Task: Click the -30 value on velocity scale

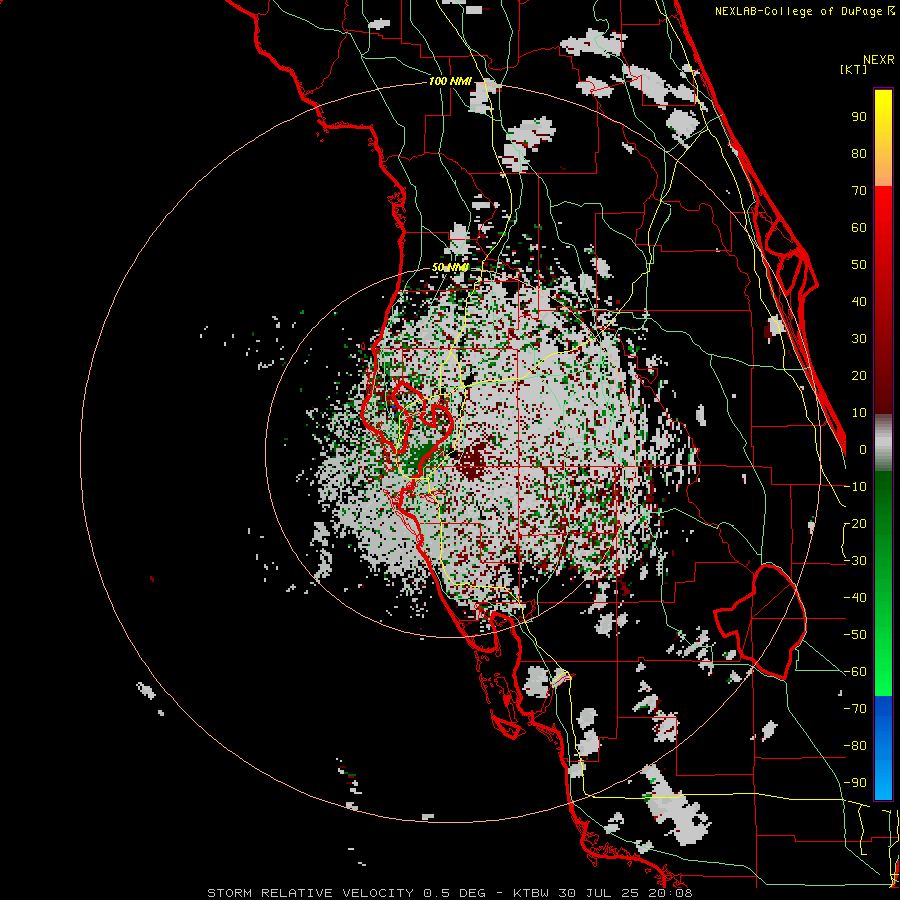Action: click(856, 561)
